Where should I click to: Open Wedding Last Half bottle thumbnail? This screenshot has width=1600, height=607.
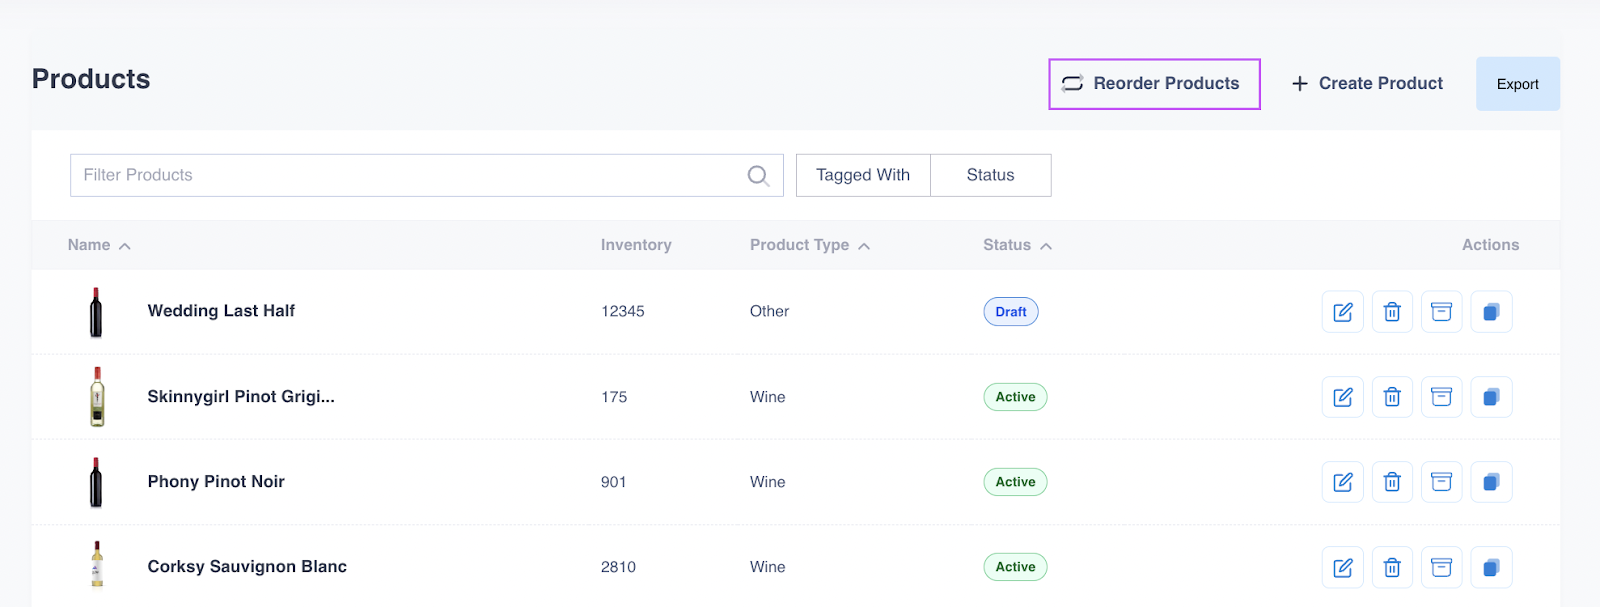pos(96,312)
